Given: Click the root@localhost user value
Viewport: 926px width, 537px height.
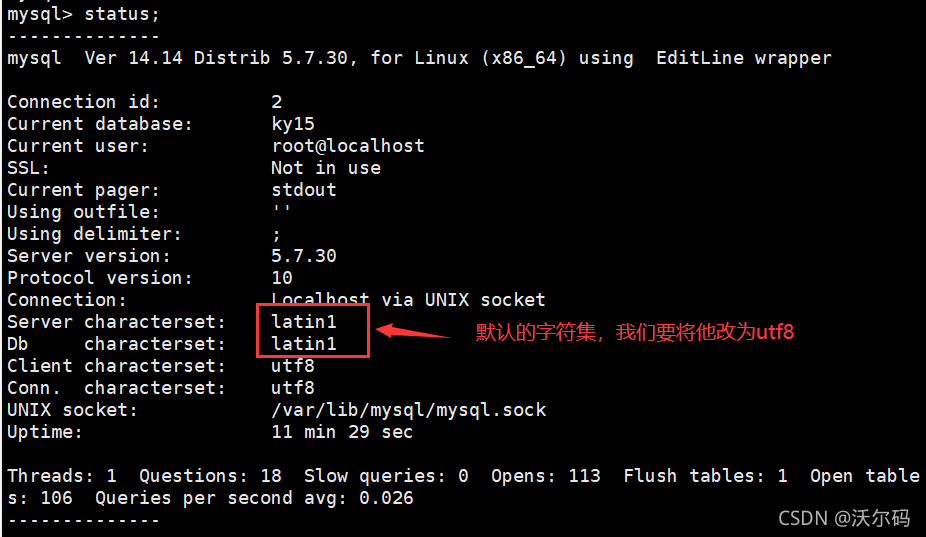Looking at the screenshot, I should pos(348,146).
